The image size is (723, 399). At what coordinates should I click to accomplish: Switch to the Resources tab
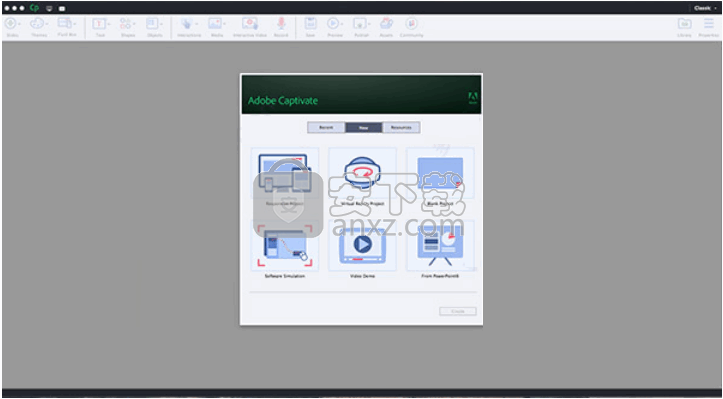(401, 127)
